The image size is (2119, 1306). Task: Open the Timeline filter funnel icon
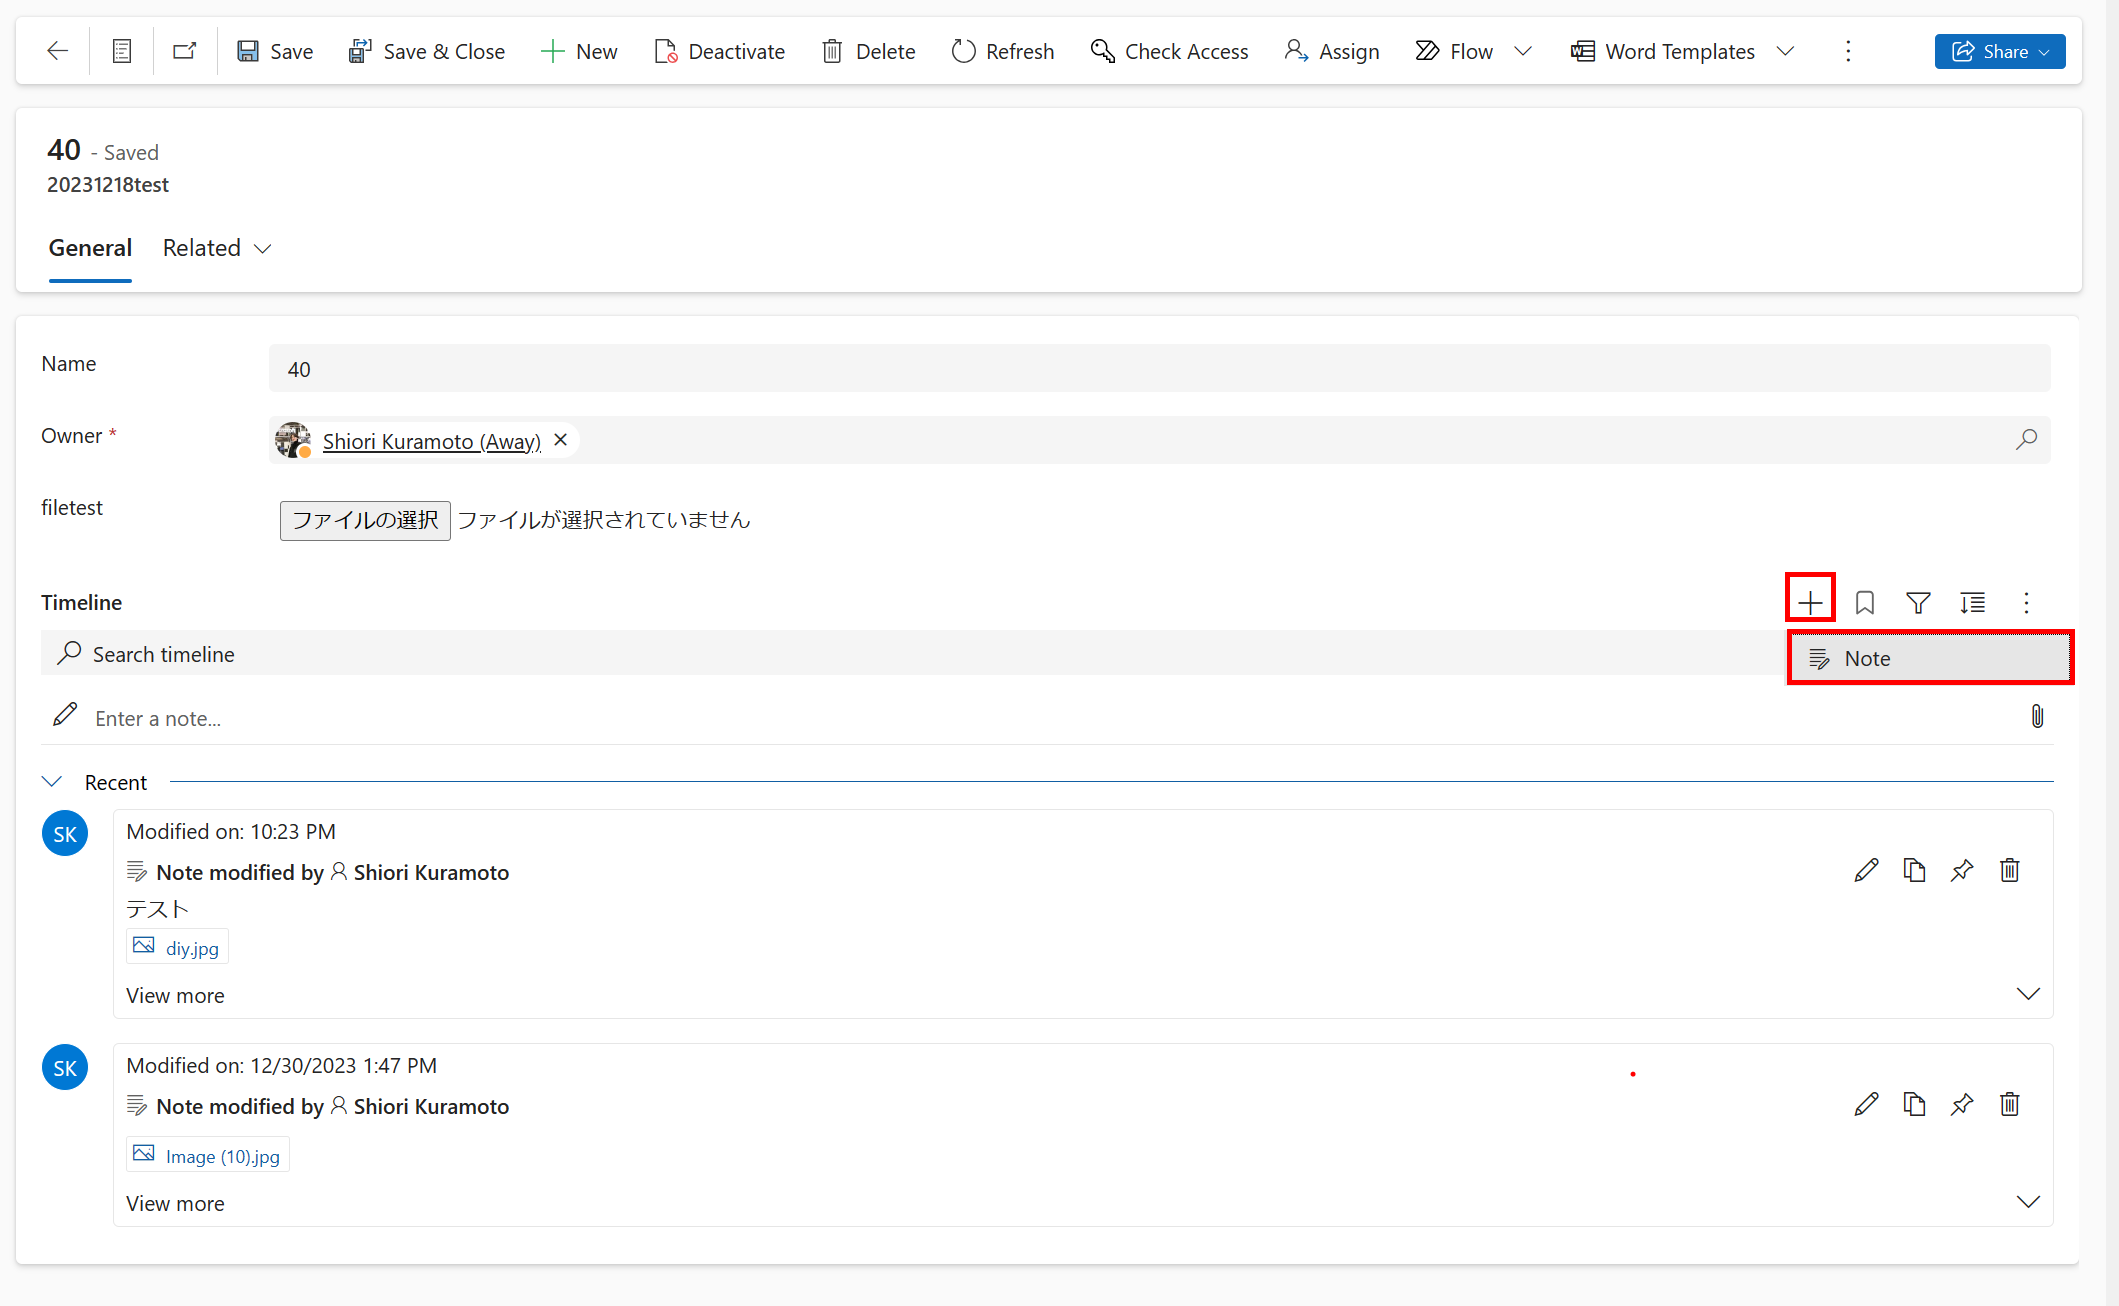(1918, 602)
